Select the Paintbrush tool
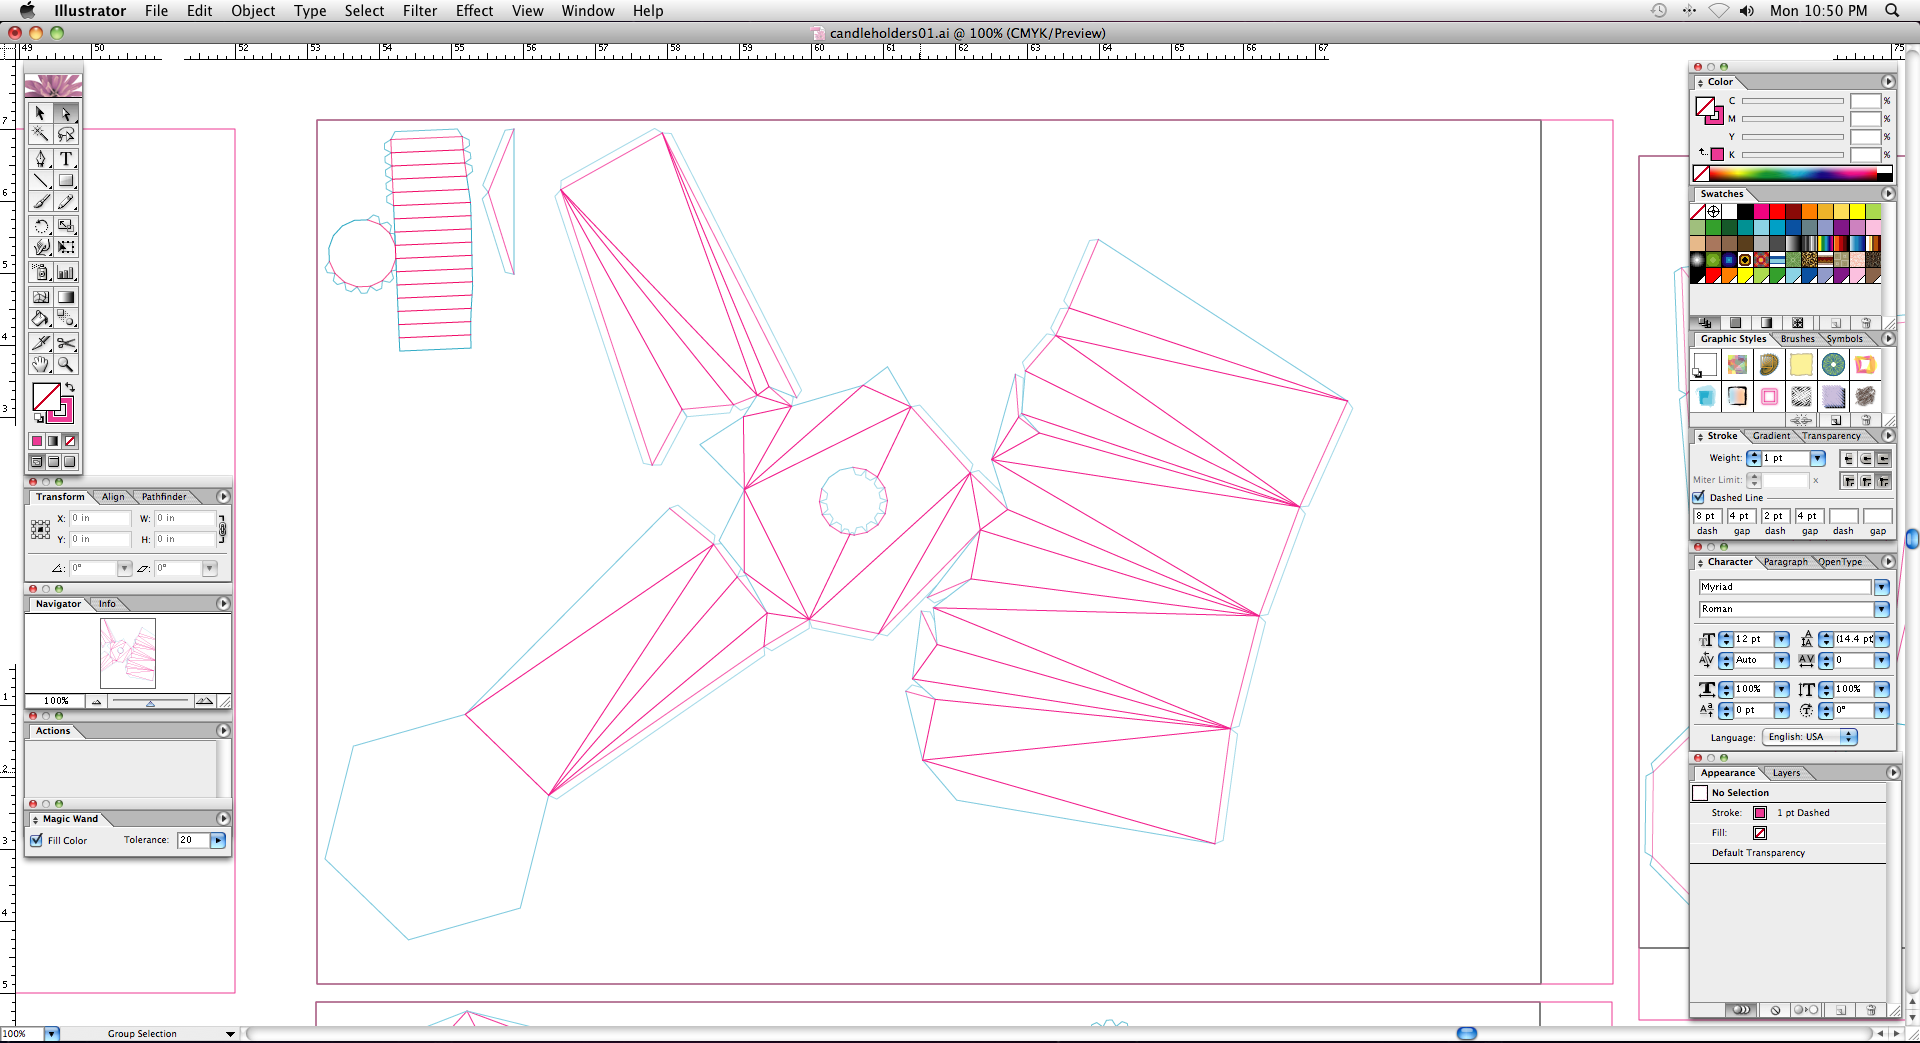Viewport: 1920px width, 1043px height. click(40, 202)
